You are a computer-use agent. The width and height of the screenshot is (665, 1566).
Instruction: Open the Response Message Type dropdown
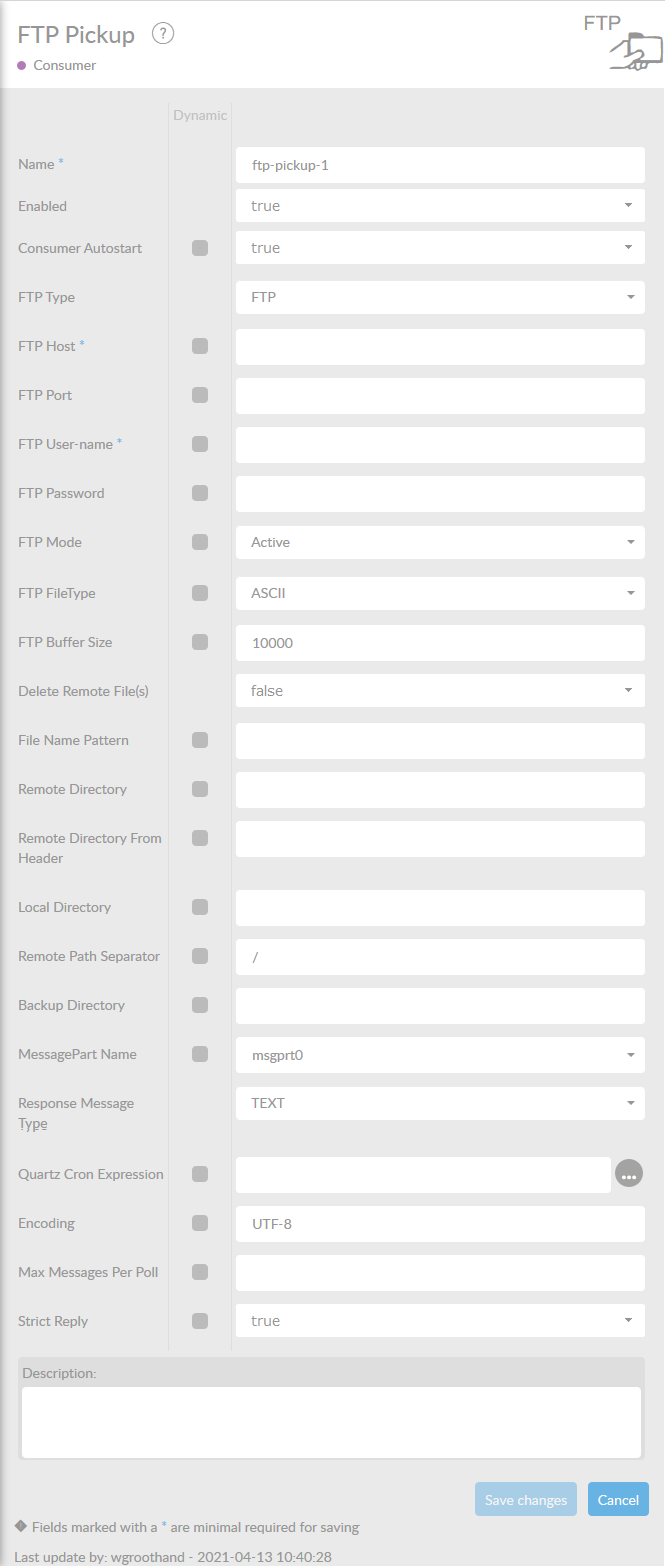point(440,1103)
